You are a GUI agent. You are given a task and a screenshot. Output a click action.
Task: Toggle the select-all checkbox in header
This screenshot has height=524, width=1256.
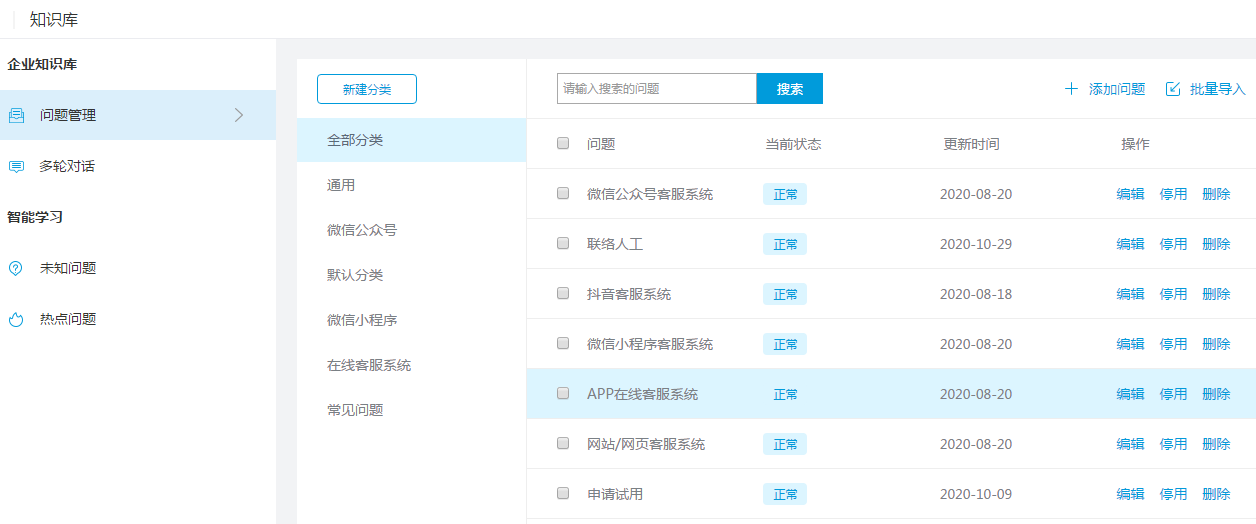tap(563, 143)
